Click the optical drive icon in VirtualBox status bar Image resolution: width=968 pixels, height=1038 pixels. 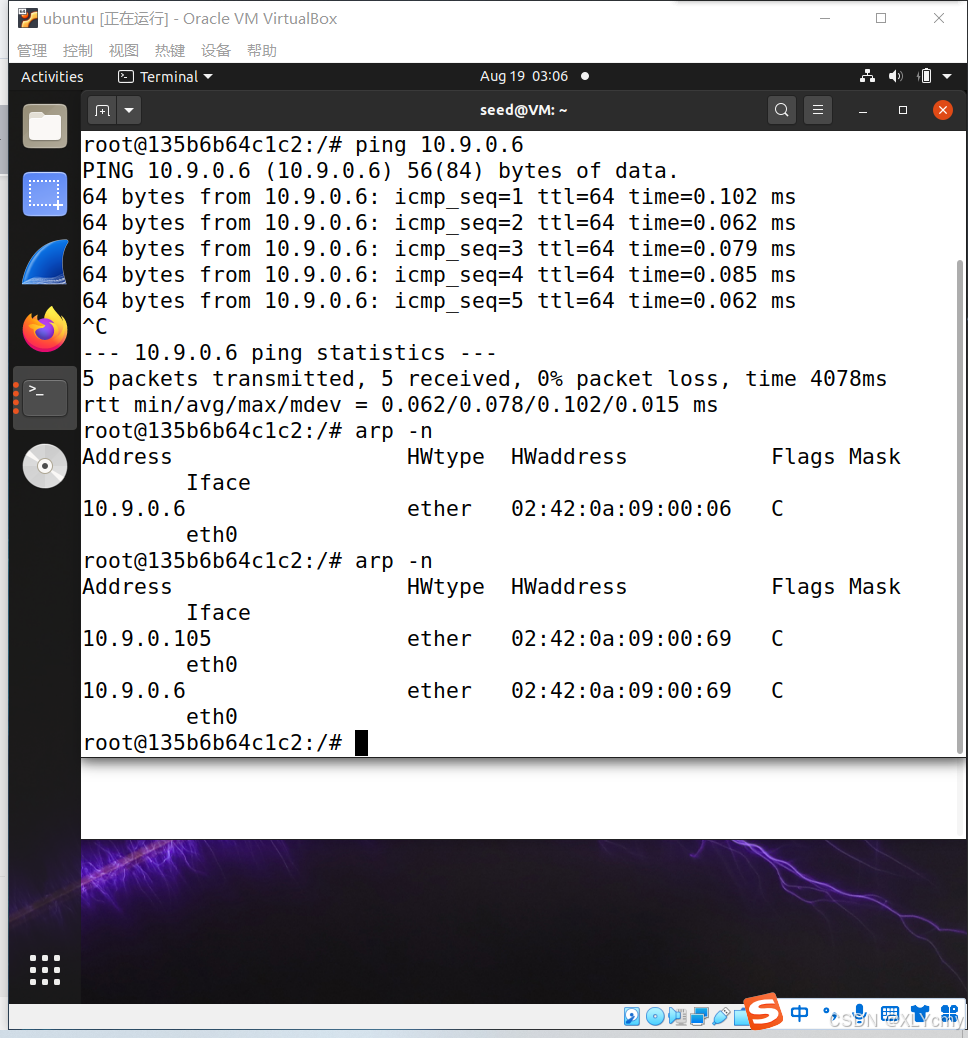655,1016
